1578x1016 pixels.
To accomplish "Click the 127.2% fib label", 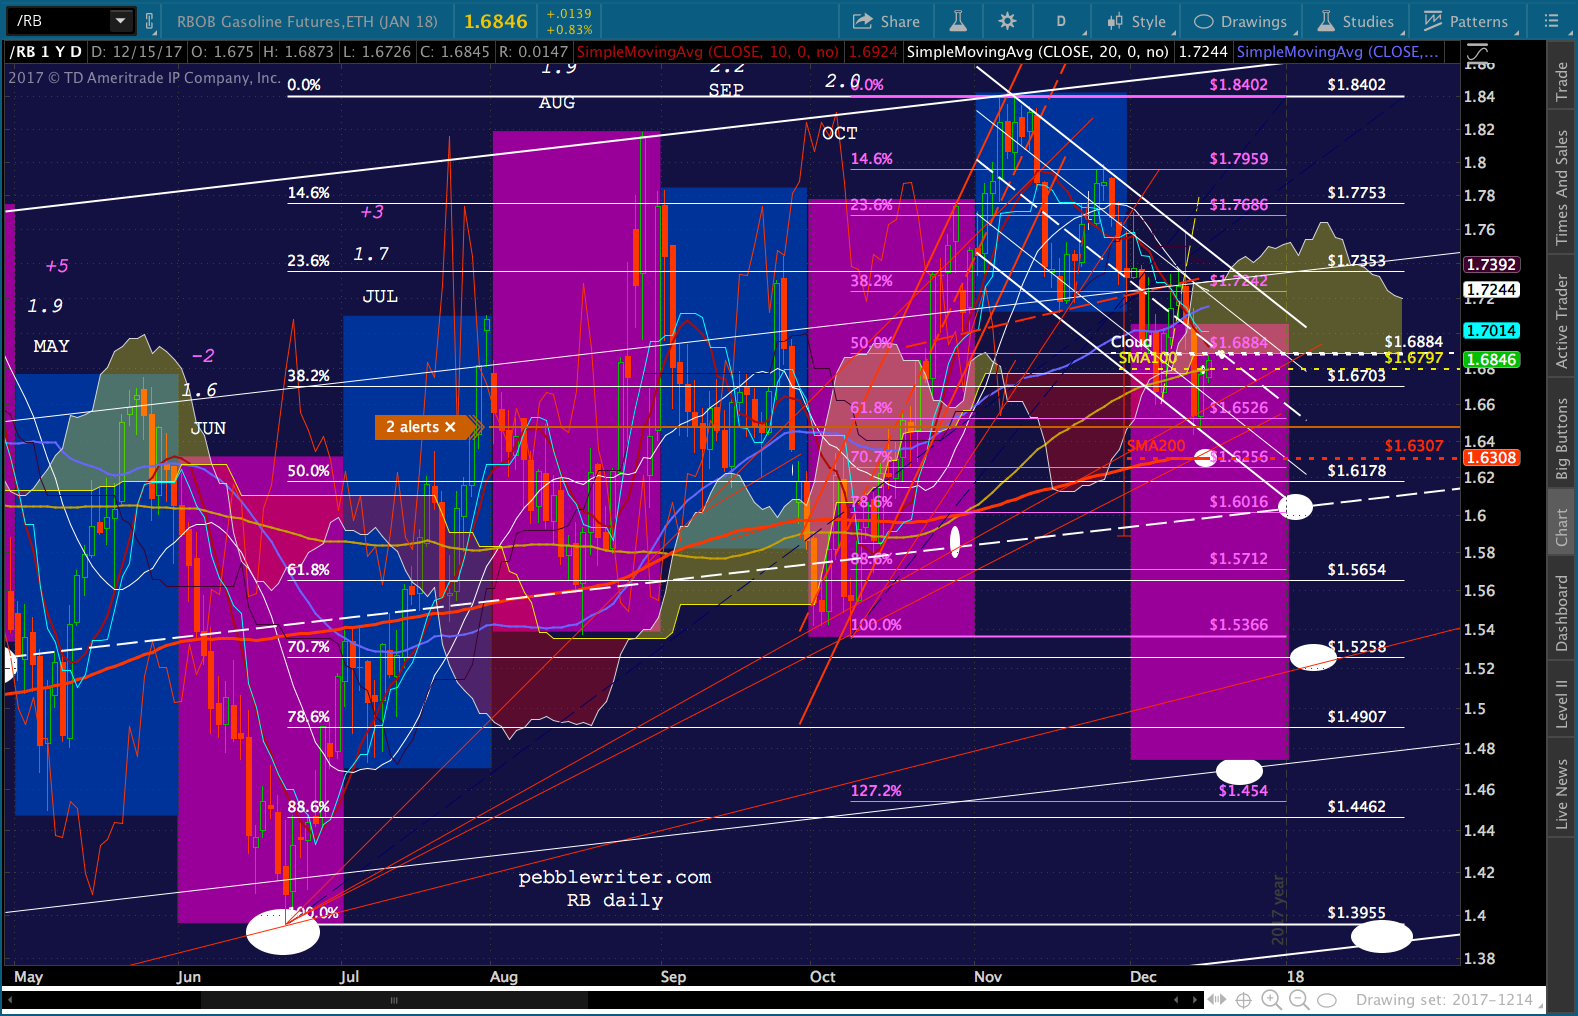I will [876, 791].
